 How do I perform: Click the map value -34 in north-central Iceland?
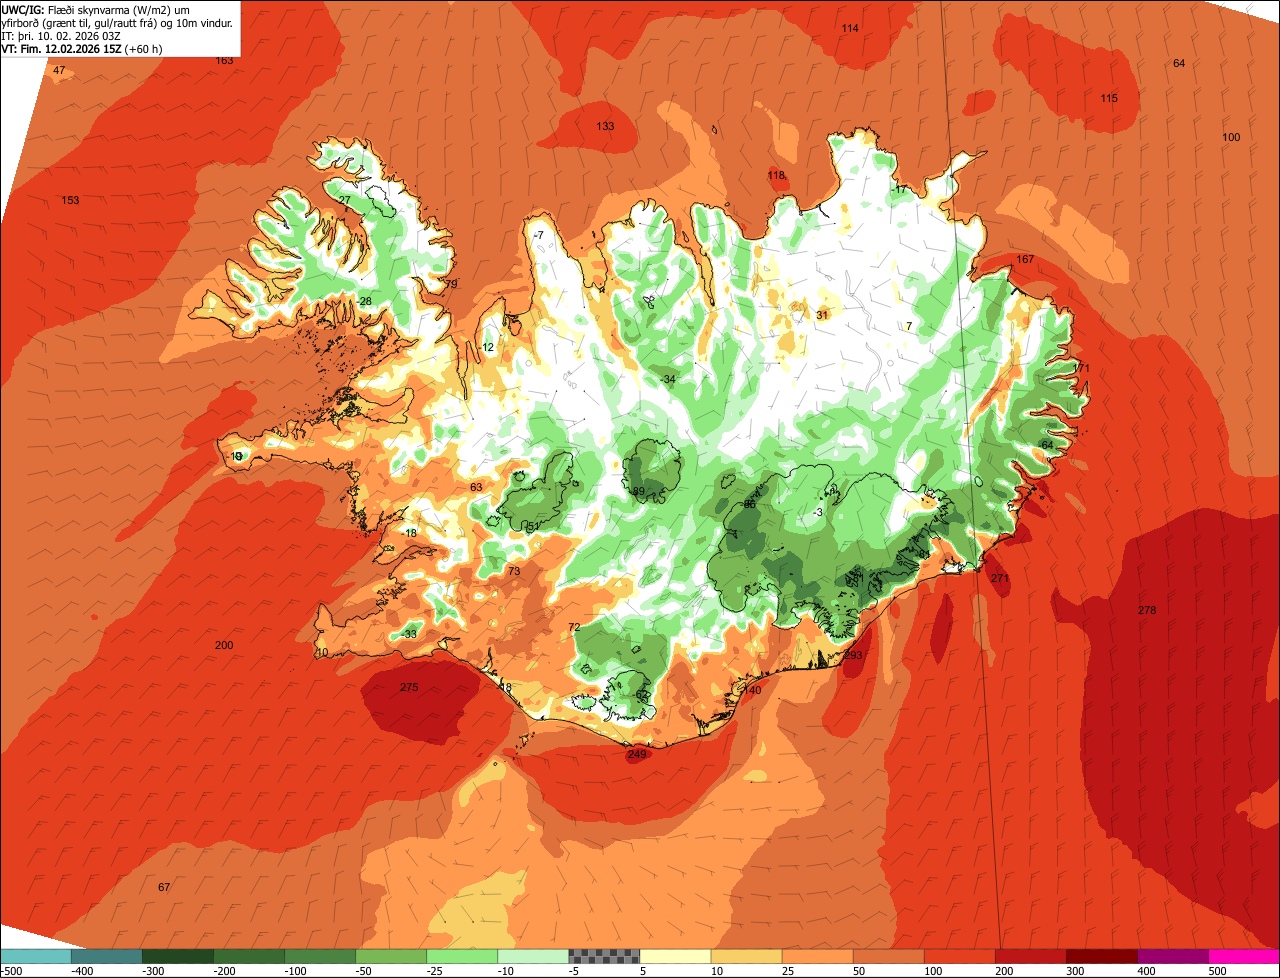point(668,379)
